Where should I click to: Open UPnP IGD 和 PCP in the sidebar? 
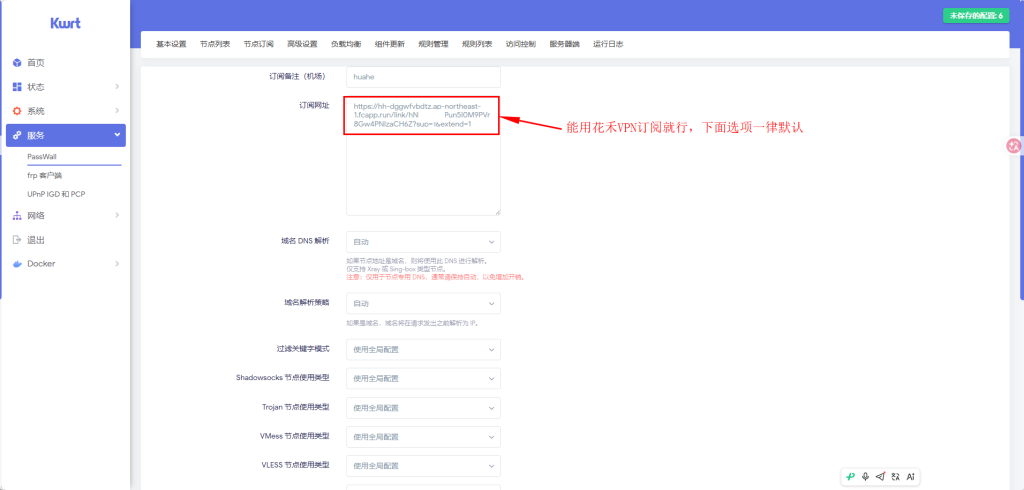click(x=56, y=194)
